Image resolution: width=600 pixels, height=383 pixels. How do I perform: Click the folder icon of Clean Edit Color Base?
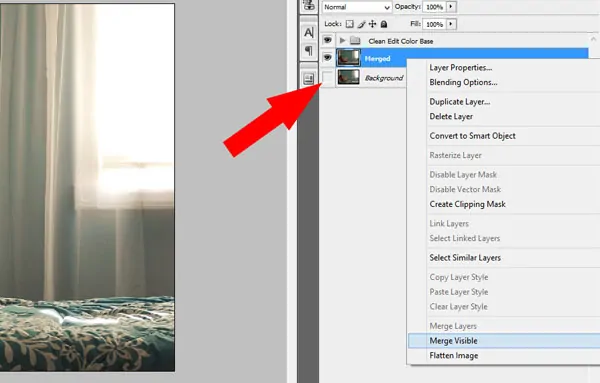tap(355, 41)
